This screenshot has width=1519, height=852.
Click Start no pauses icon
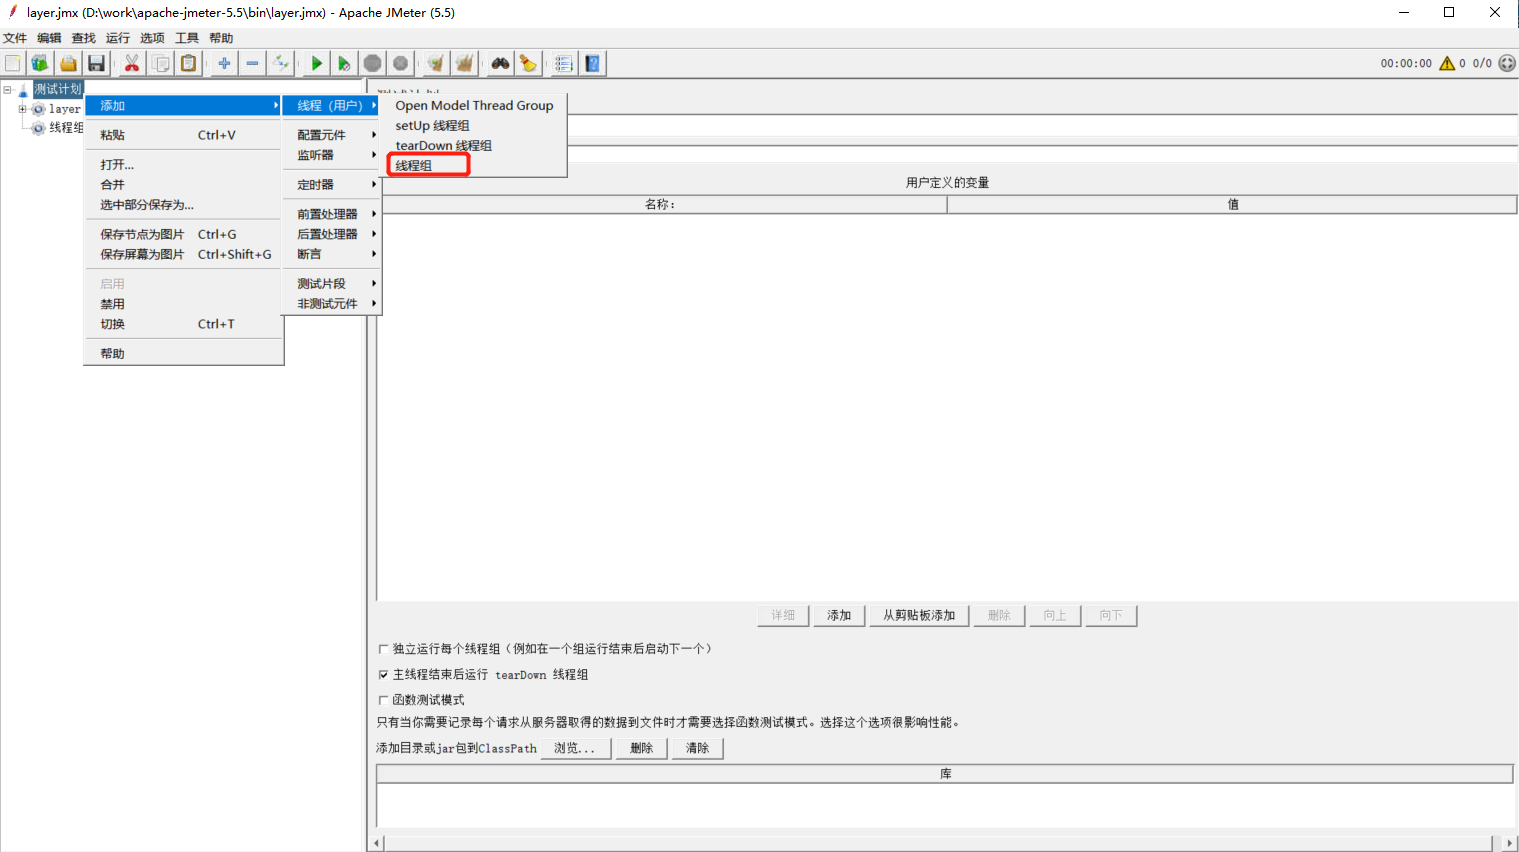pyautogui.click(x=344, y=63)
